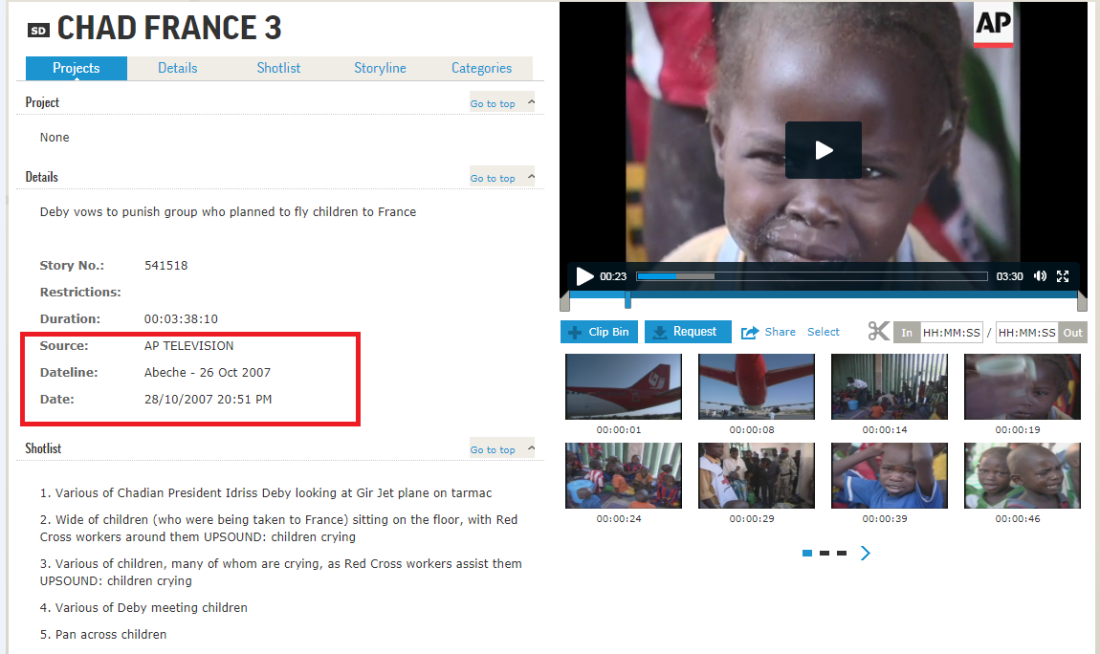
Task: Switch to the Storyline tab
Action: coord(380,68)
